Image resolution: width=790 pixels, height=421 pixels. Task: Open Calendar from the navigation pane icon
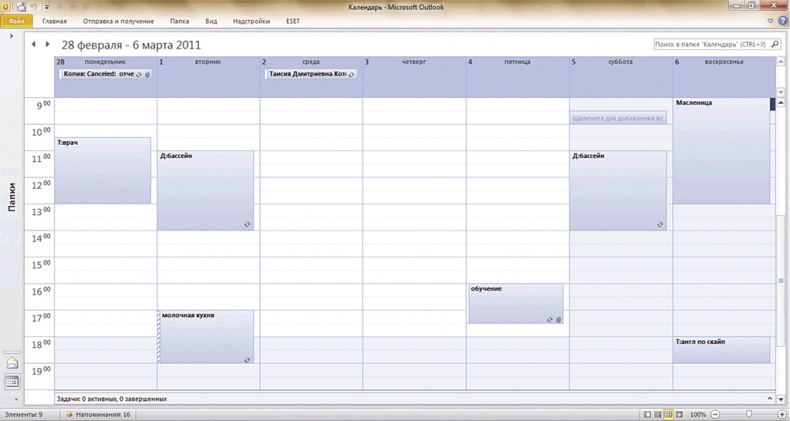pos(12,381)
